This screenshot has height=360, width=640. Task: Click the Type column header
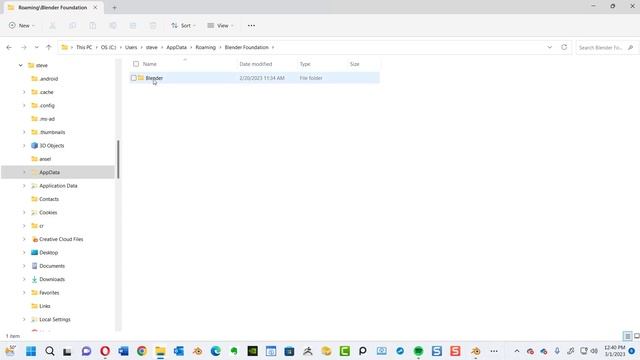point(305,64)
